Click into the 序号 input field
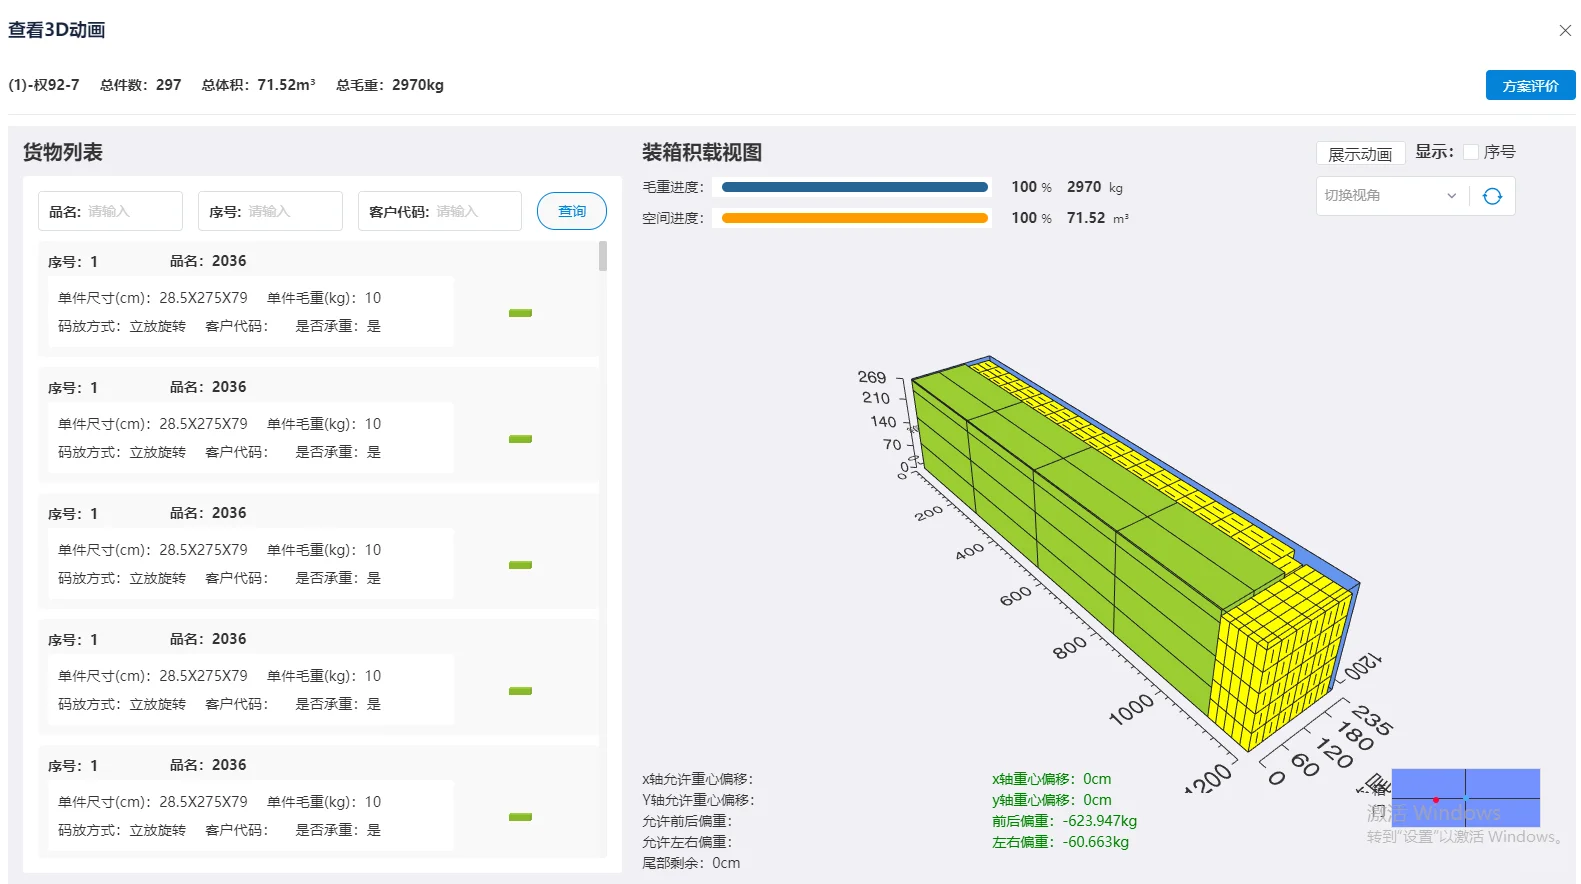Image resolution: width=1581 pixels, height=884 pixels. point(290,212)
